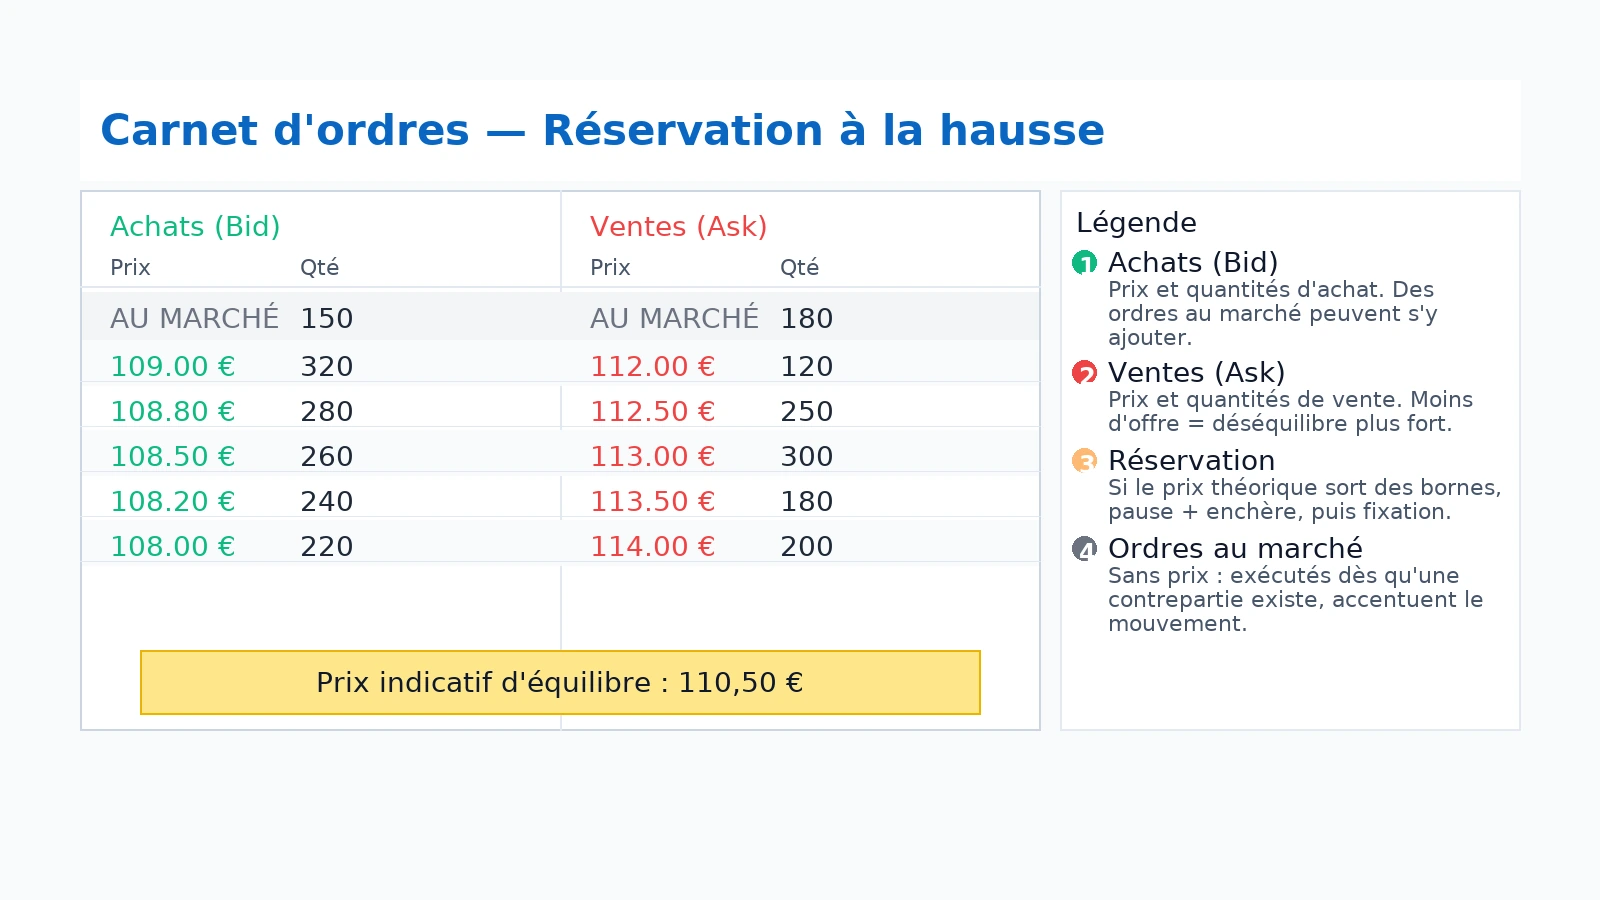Select the 113.50 € ask price
1600x900 pixels.
pos(652,502)
